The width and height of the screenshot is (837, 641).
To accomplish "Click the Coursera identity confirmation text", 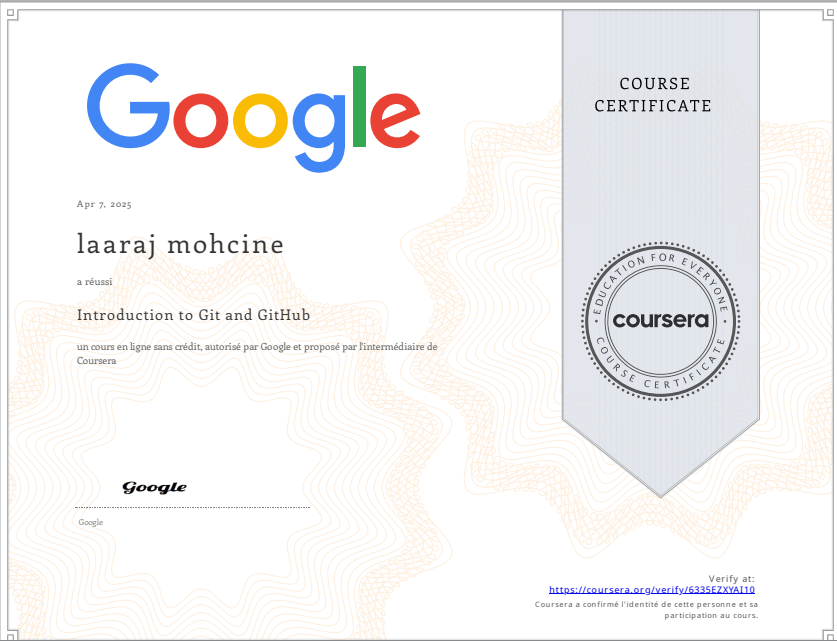I will click(651, 608).
